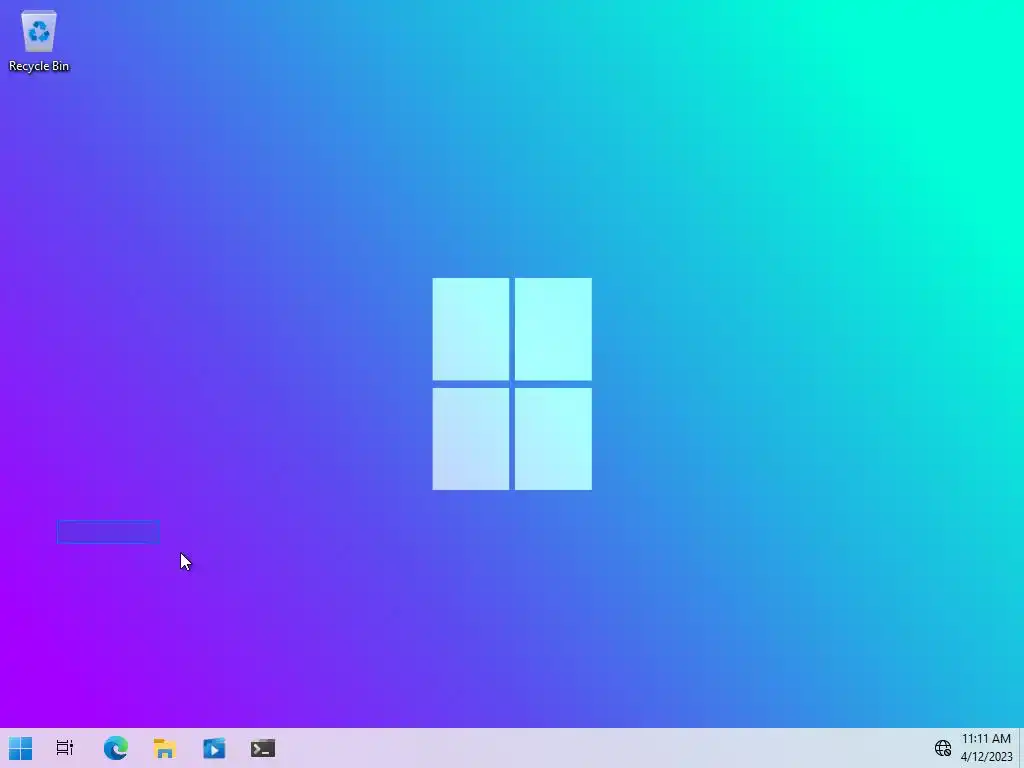The height and width of the screenshot is (768, 1024).
Task: Open the Windows Start menu
Action: (x=20, y=748)
